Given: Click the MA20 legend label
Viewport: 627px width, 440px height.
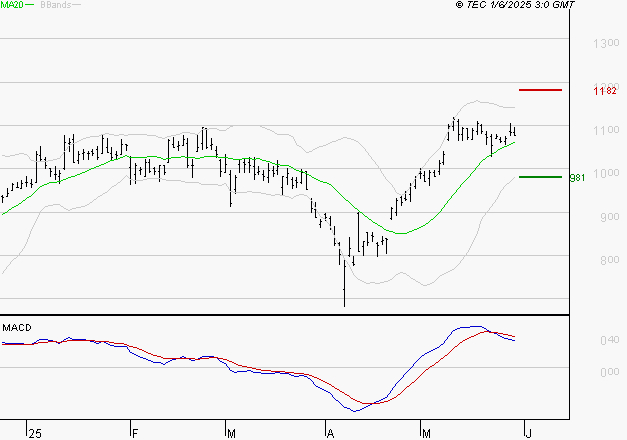Looking at the screenshot, I should (12, 5).
